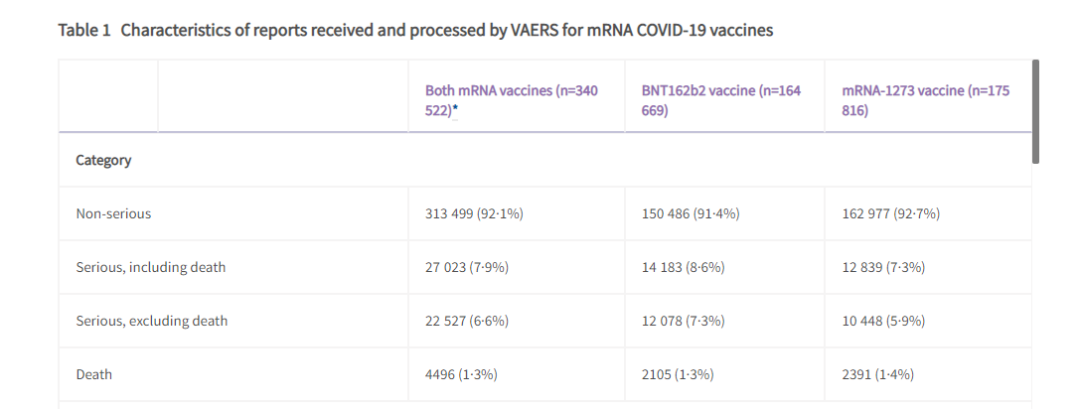Click the Serious, including death row label
Image resolution: width=1080 pixels, height=409 pixels.
pyautogui.click(x=150, y=267)
